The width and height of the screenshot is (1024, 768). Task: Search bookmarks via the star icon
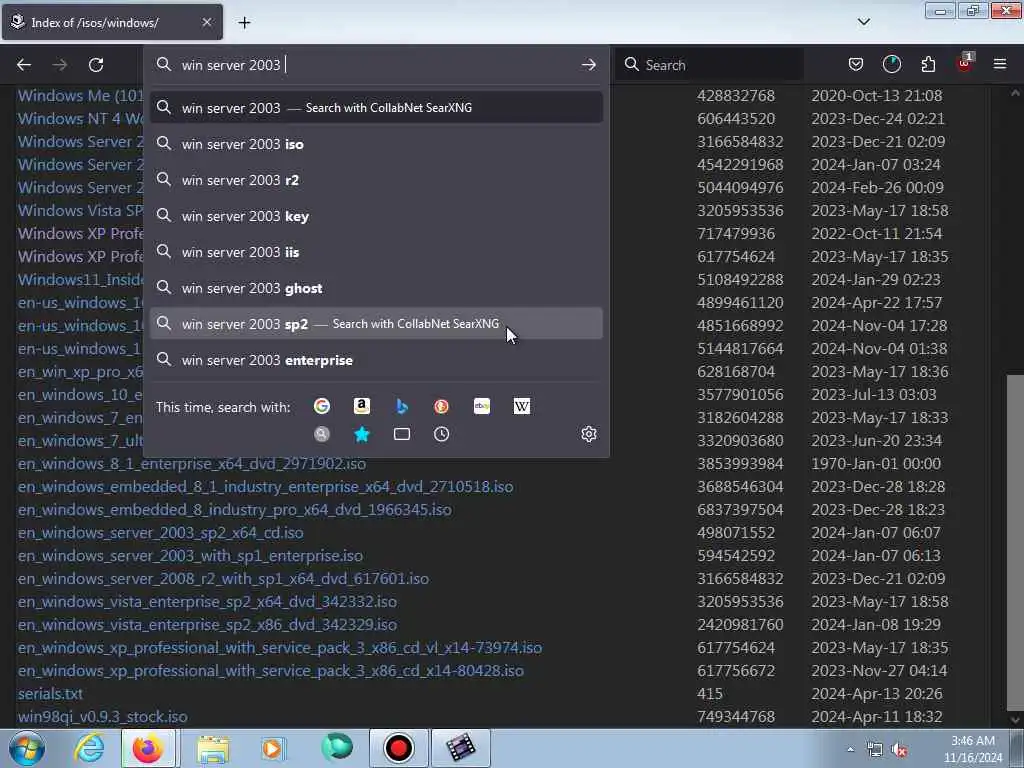tap(362, 434)
